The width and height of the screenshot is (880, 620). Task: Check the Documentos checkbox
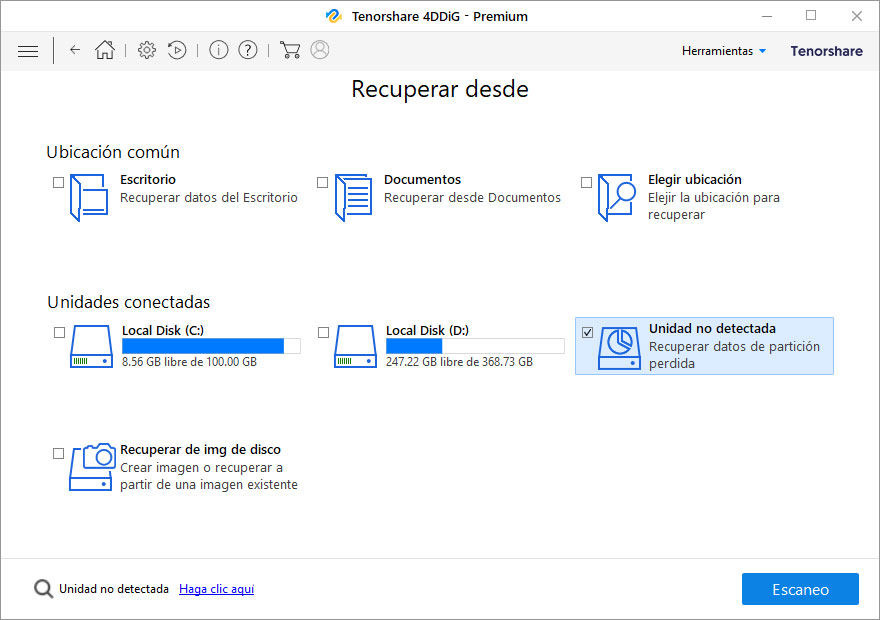tap(323, 182)
